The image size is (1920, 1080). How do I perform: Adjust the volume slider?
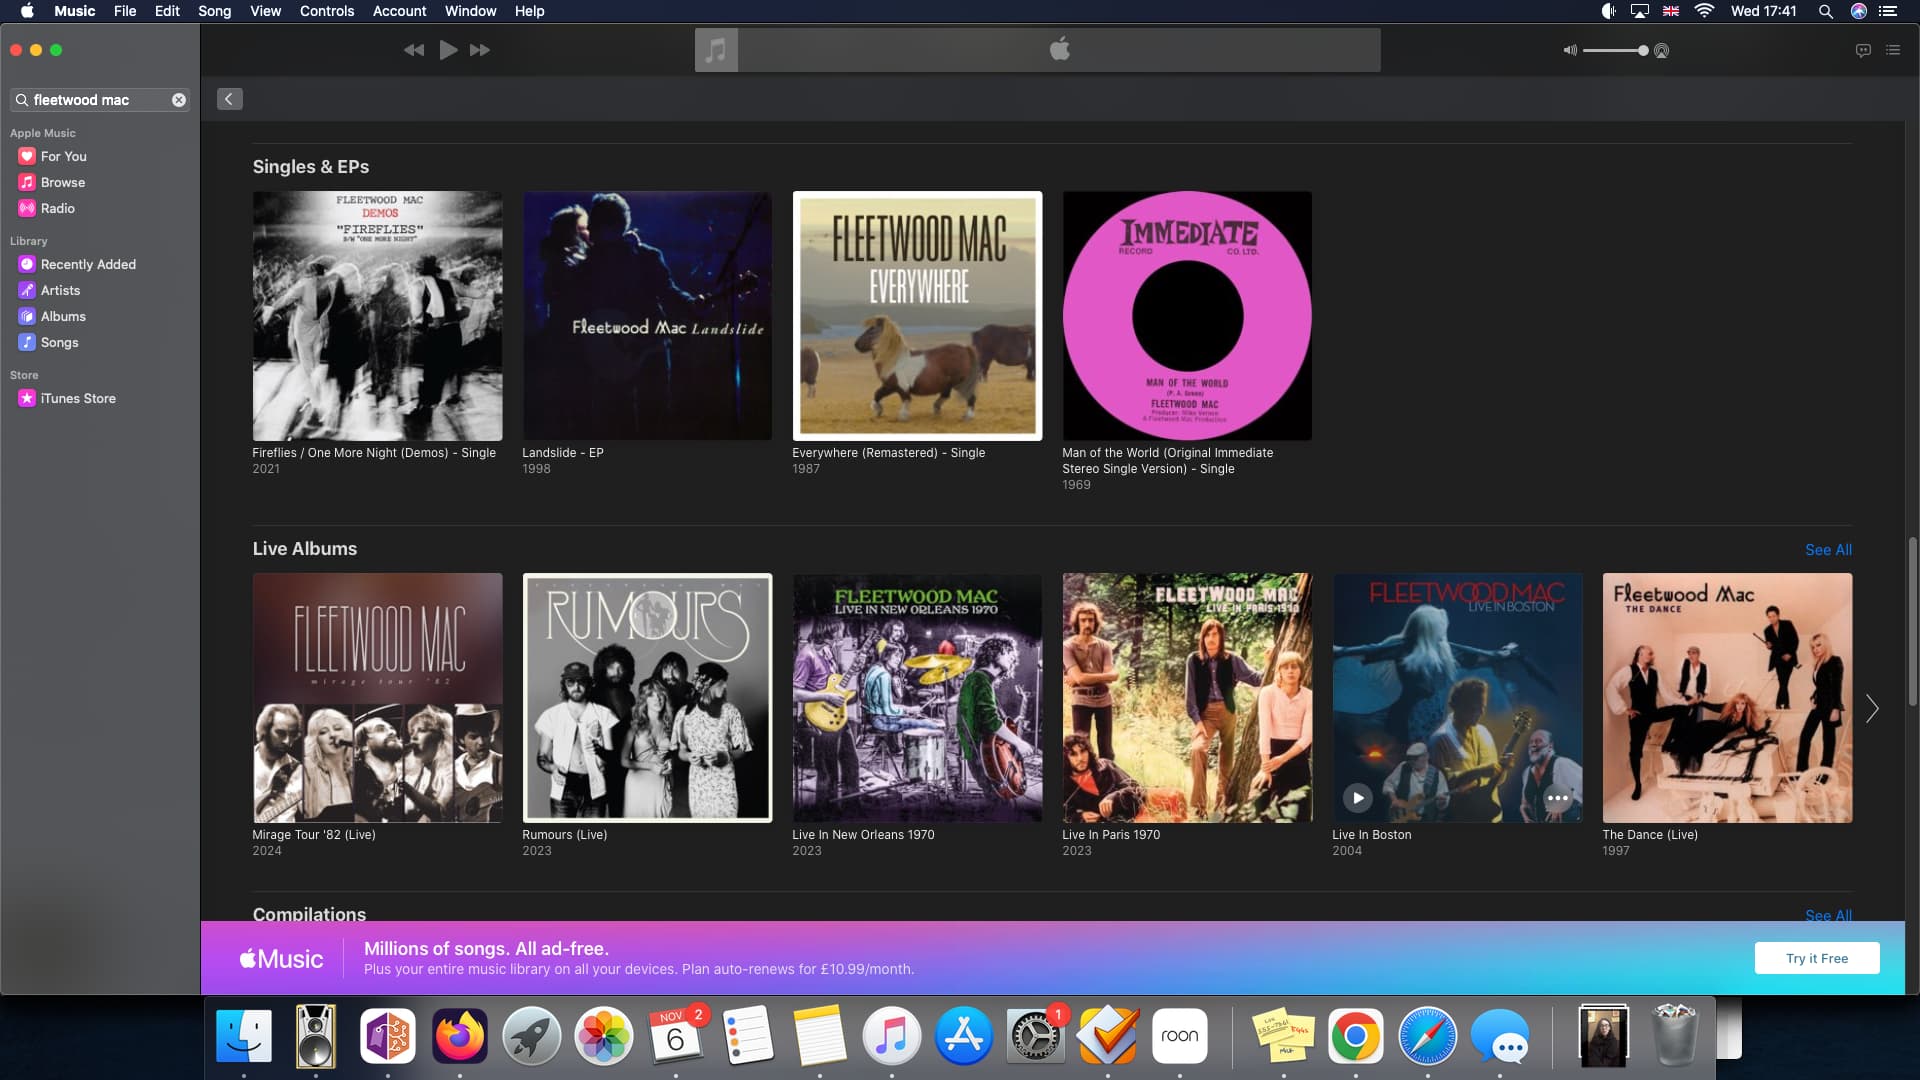[1615, 51]
